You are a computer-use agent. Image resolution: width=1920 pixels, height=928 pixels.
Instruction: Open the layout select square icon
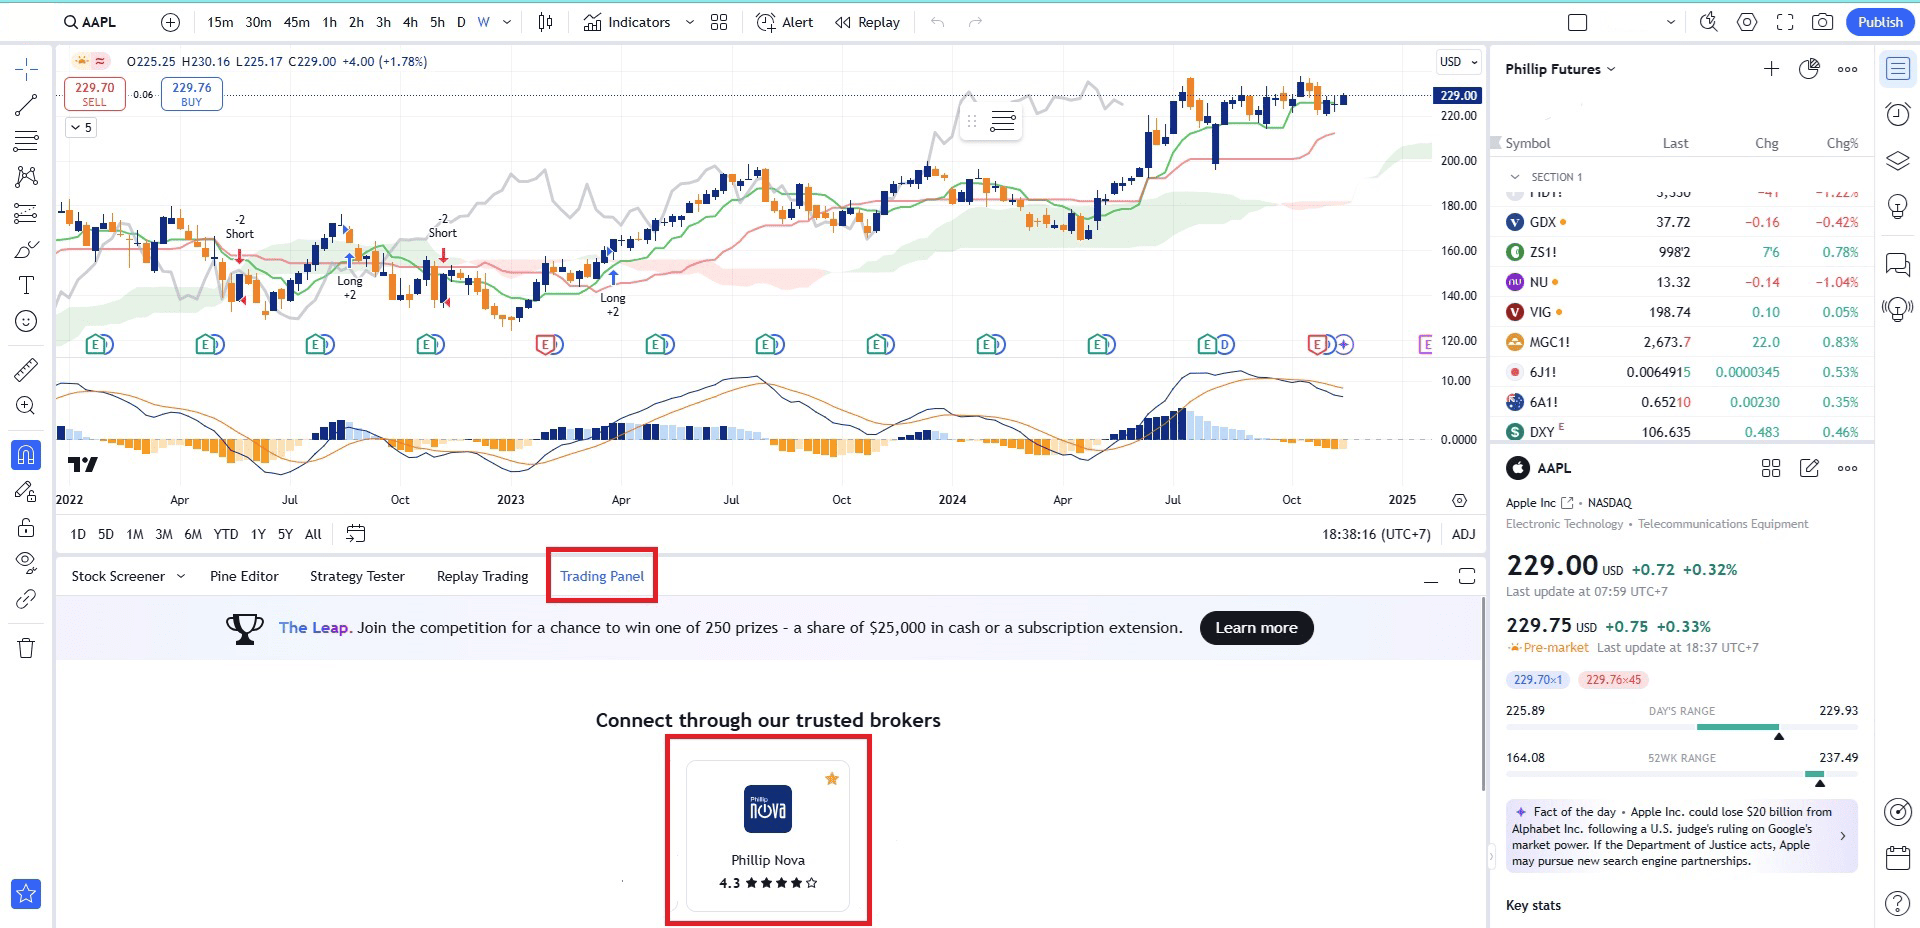pos(1578,22)
